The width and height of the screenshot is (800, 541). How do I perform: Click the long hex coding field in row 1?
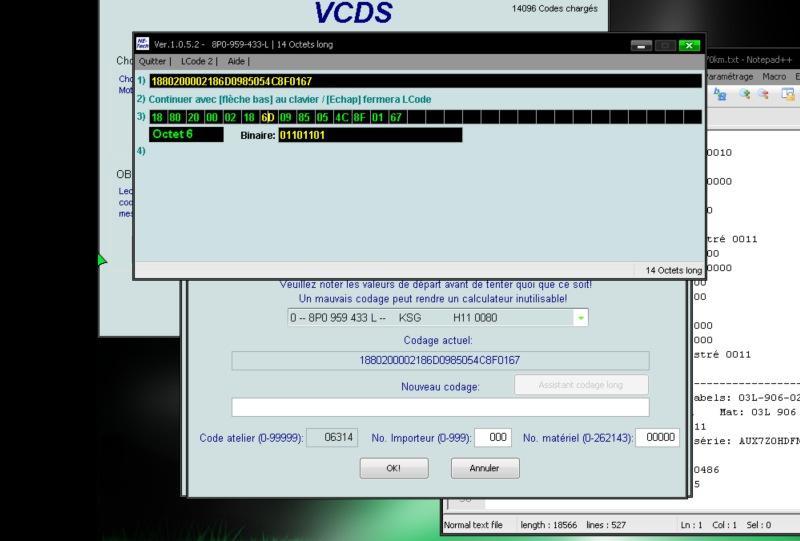426,81
